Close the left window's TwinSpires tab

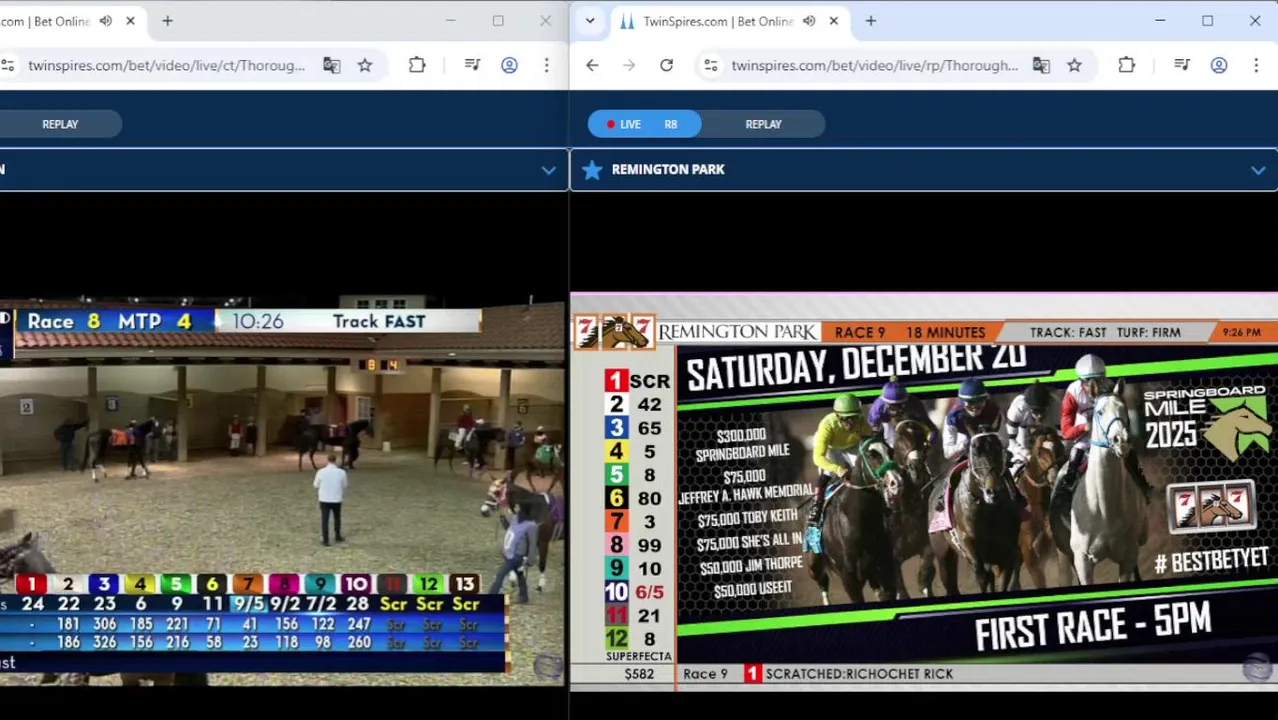130,21
